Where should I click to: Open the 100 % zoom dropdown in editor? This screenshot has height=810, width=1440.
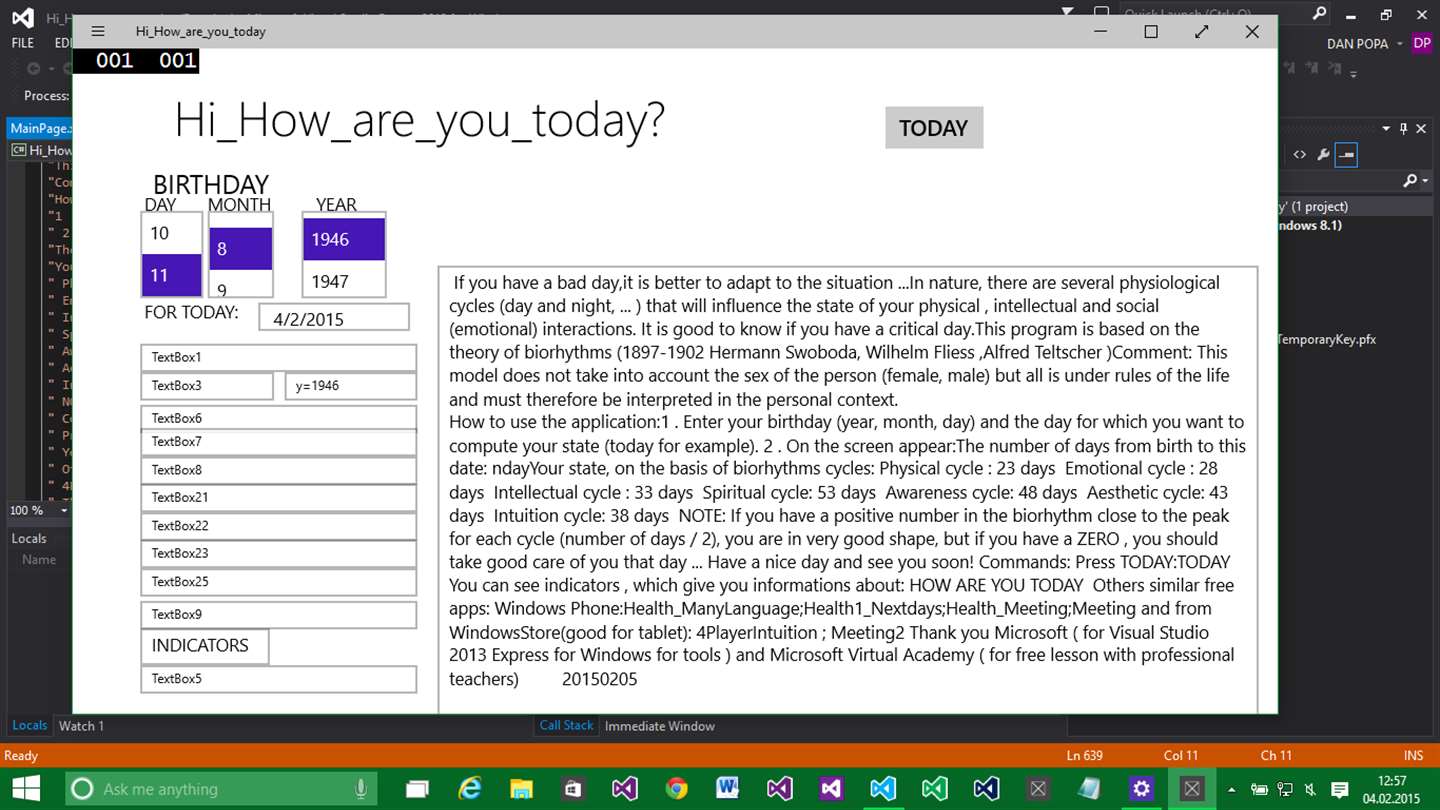coord(64,510)
